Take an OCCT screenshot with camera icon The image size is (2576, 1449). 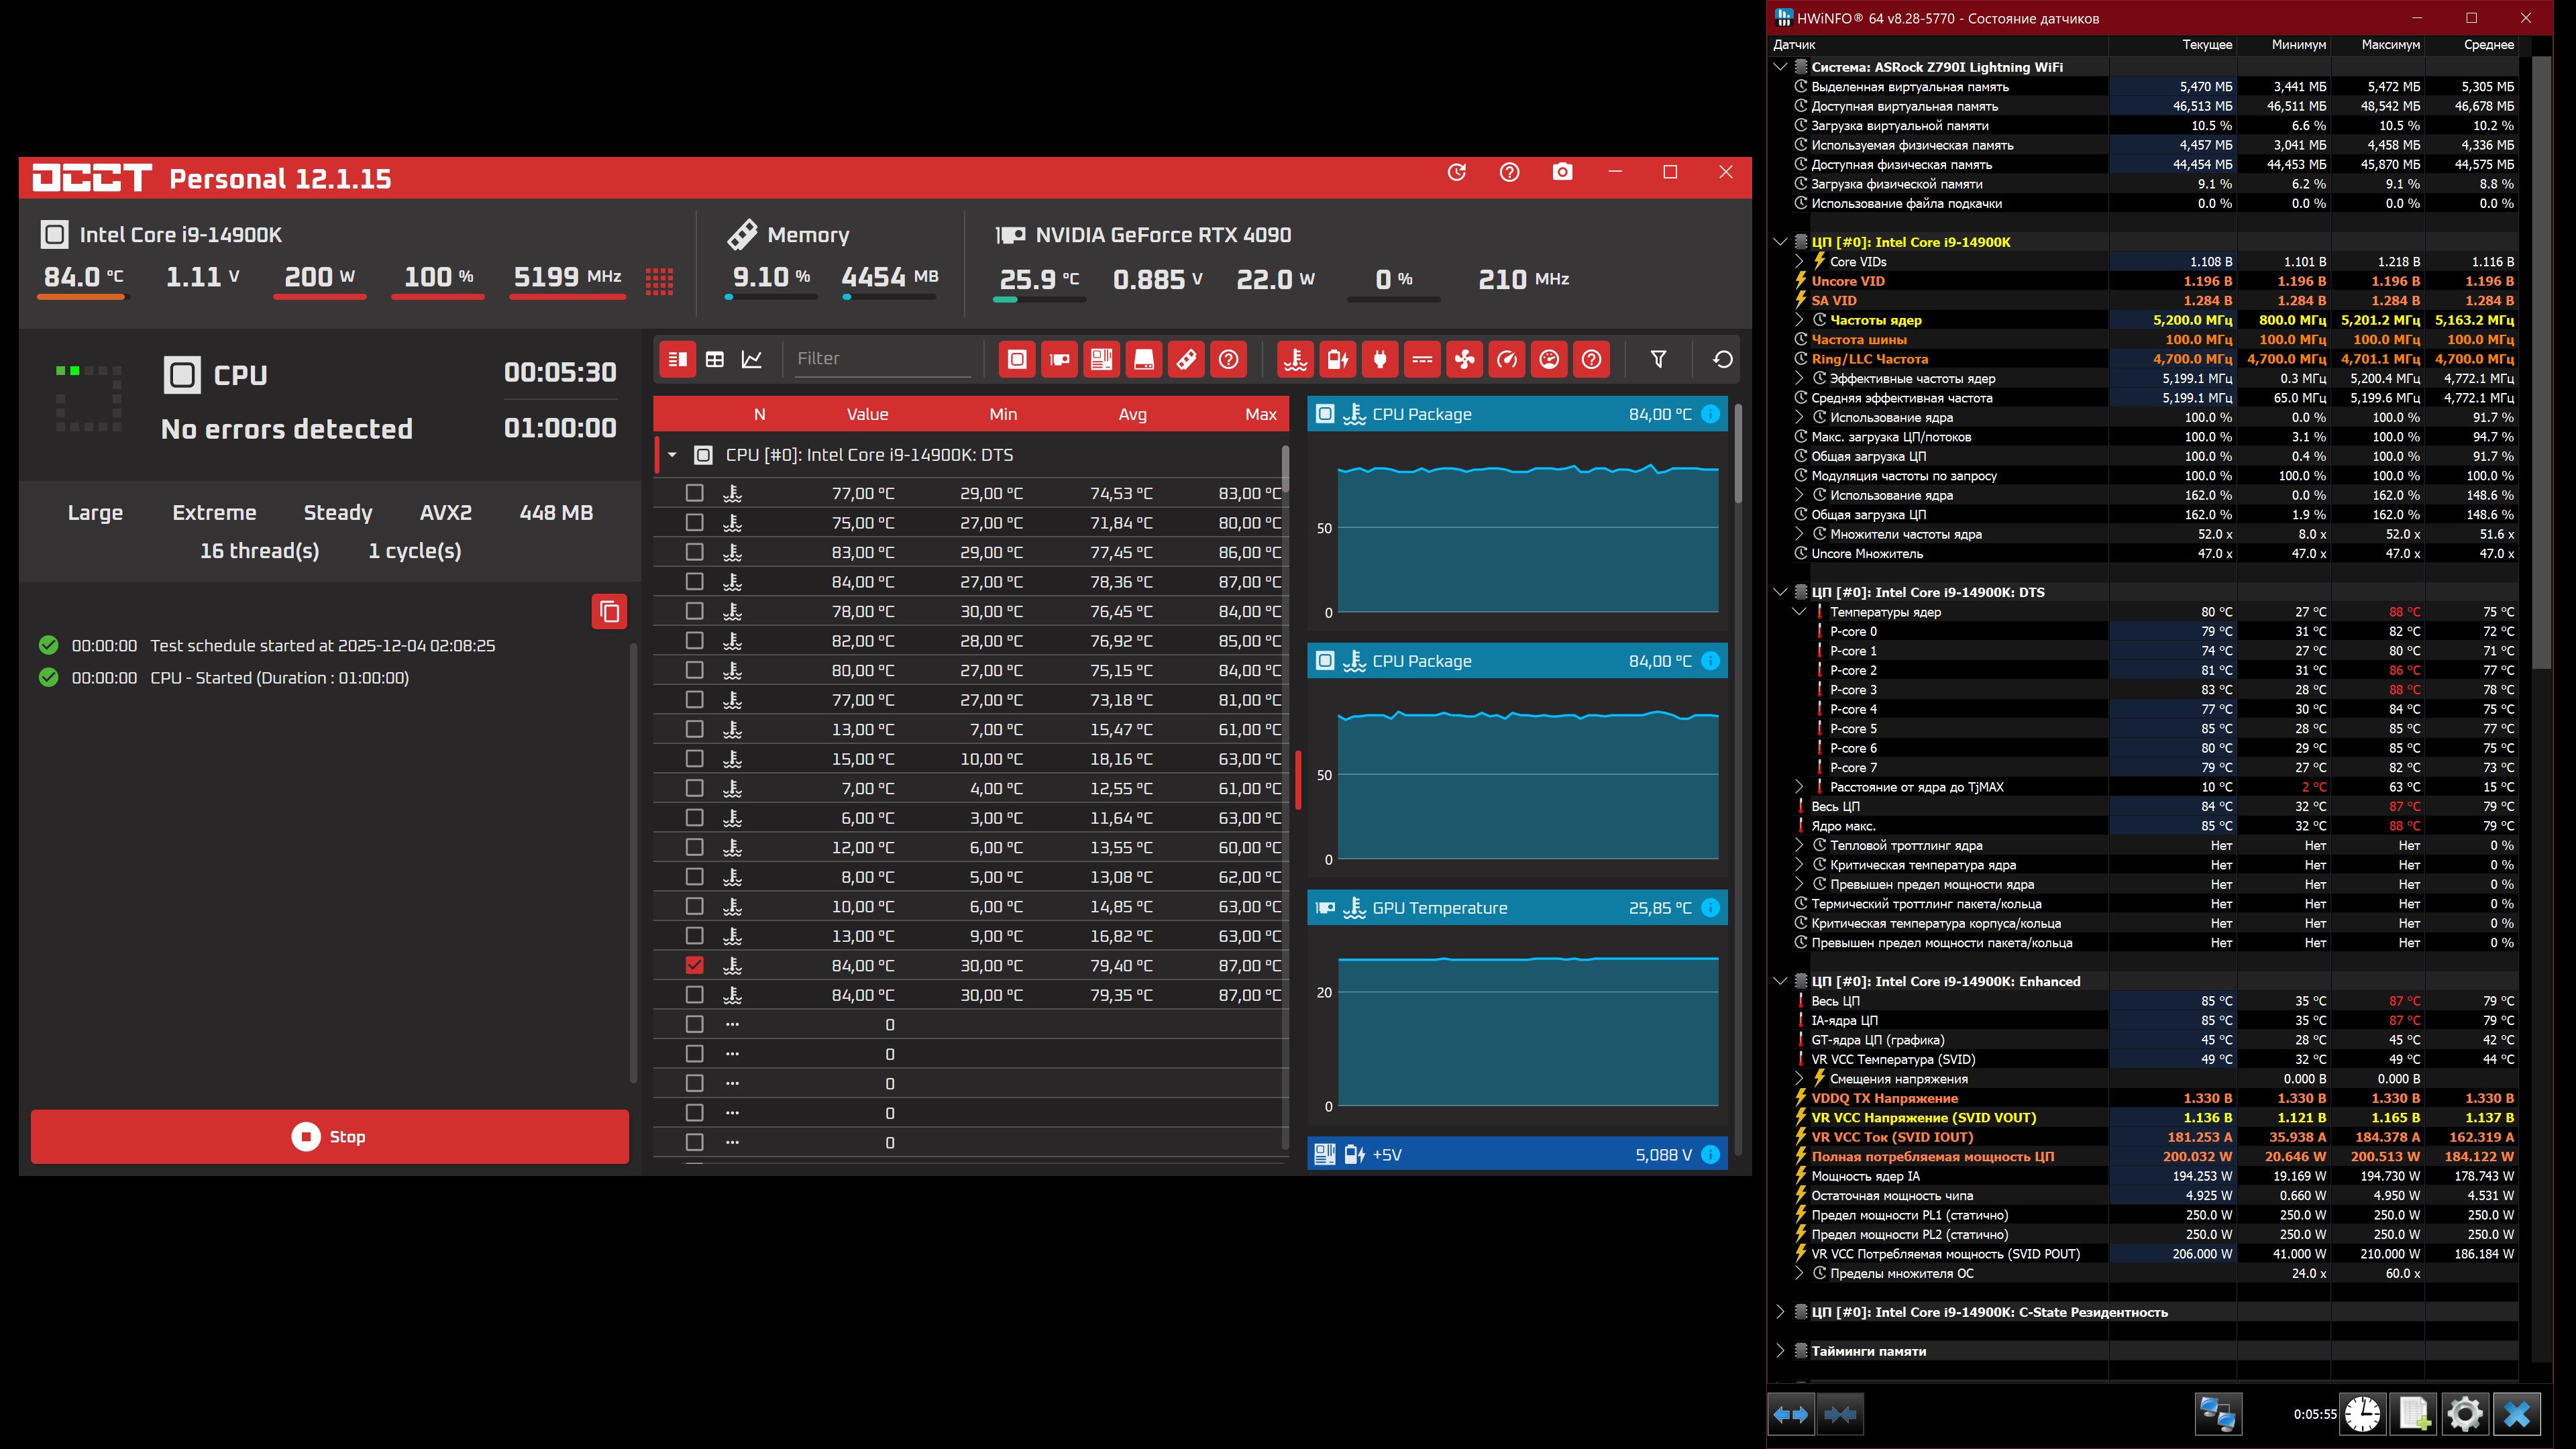(1562, 172)
